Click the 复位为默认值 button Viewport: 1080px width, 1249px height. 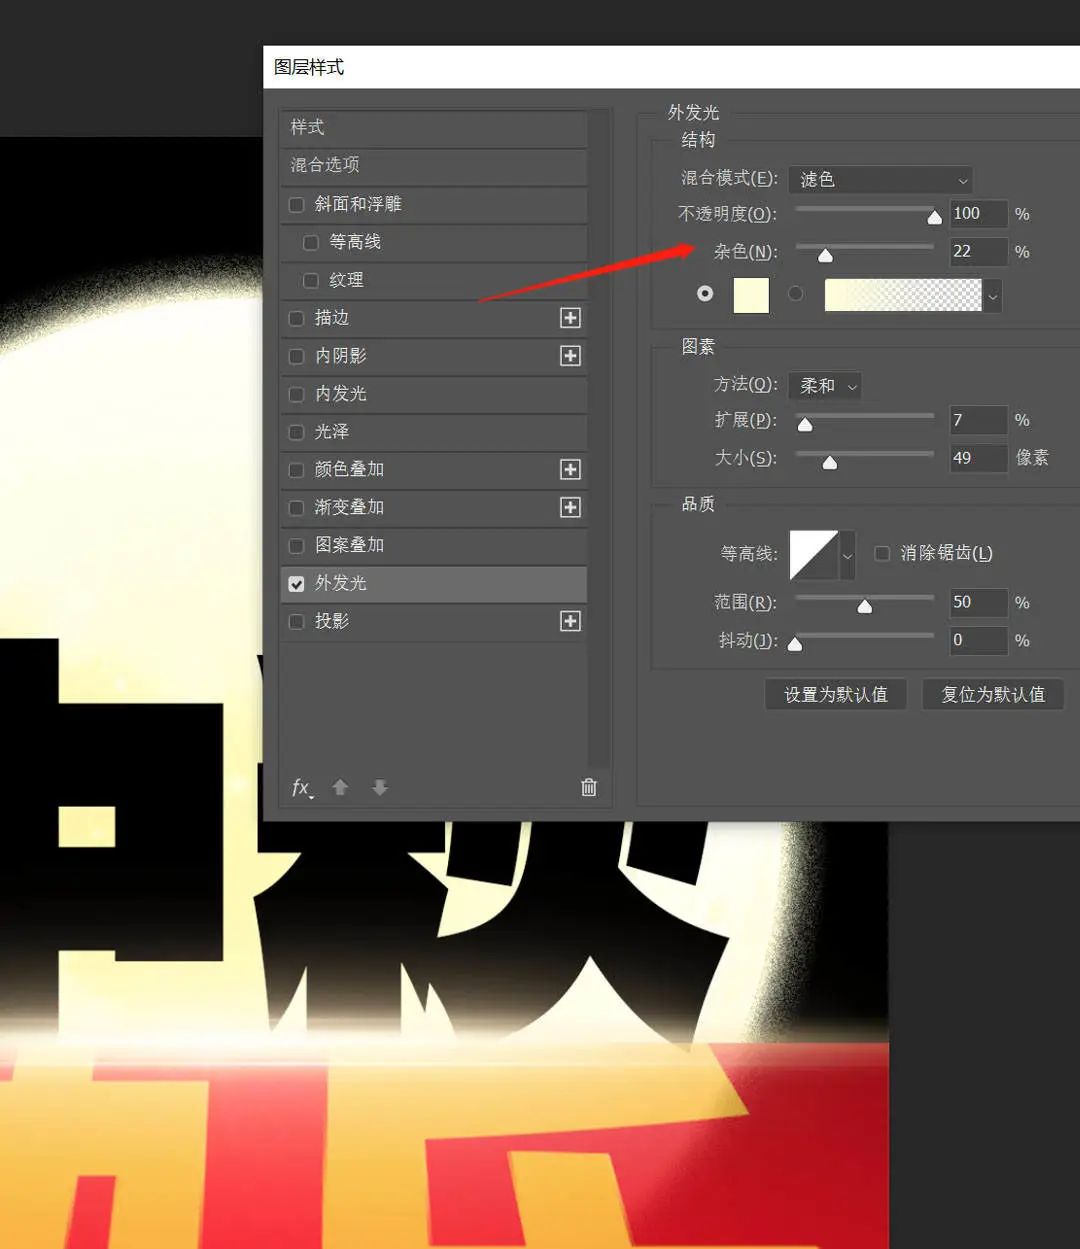pos(992,695)
